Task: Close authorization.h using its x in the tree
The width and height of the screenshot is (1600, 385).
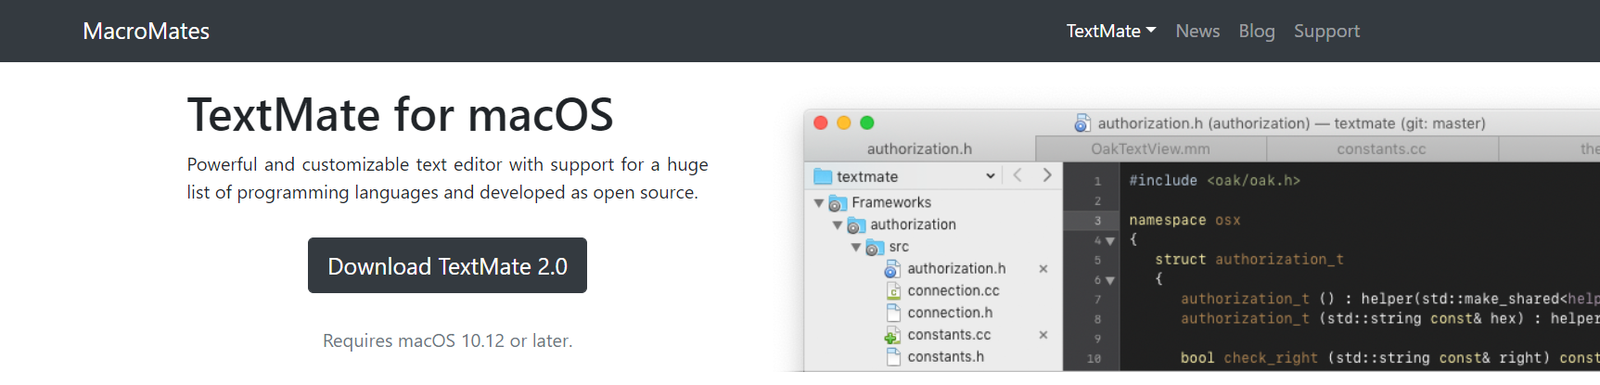Action: point(1043,269)
